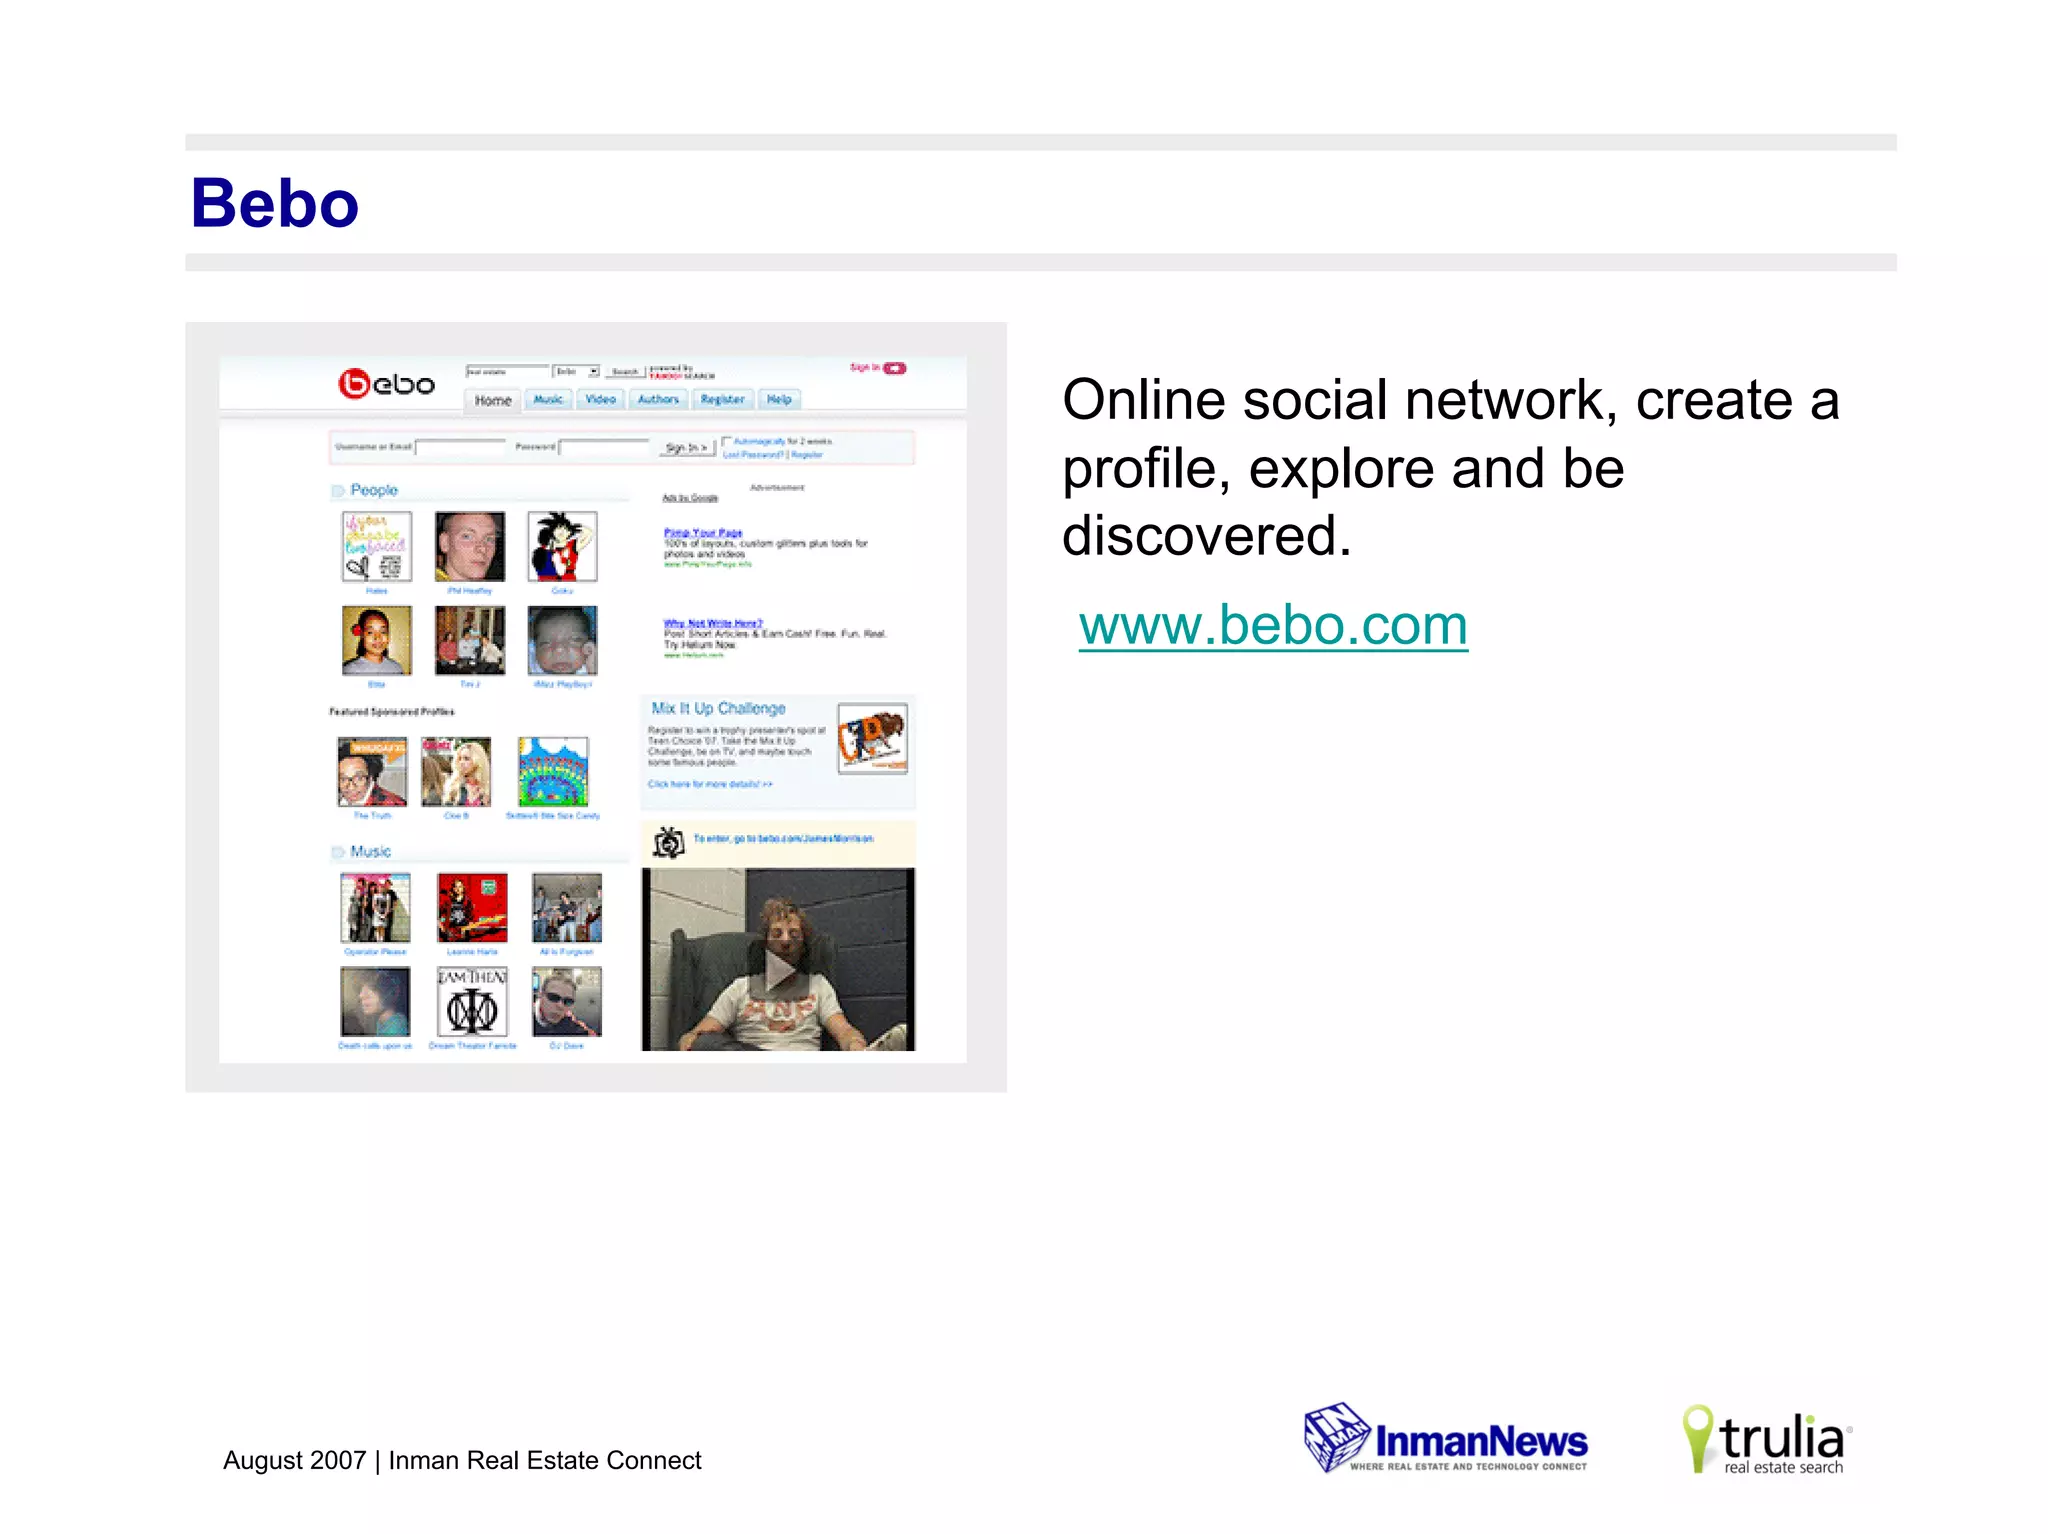Open the red Leanne Harte music thumbnail

click(x=472, y=908)
